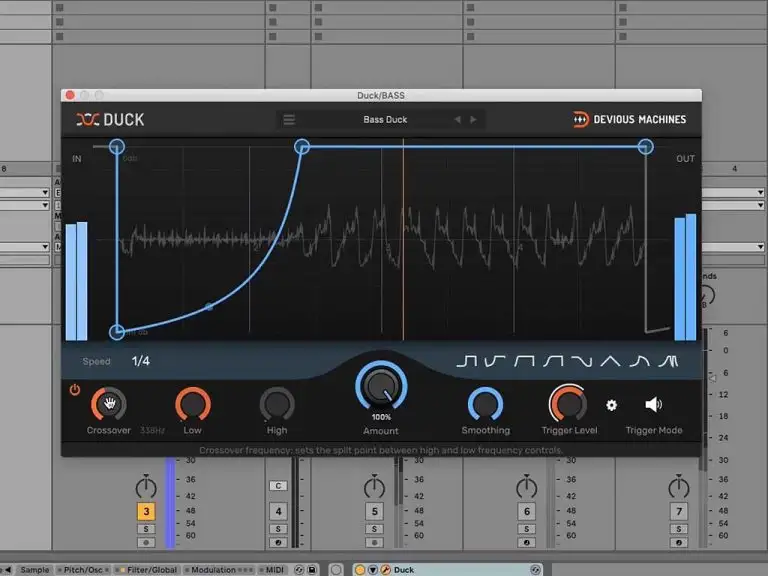Switch to the Filter/Global tab
This screenshot has height=576, width=768.
click(148, 570)
